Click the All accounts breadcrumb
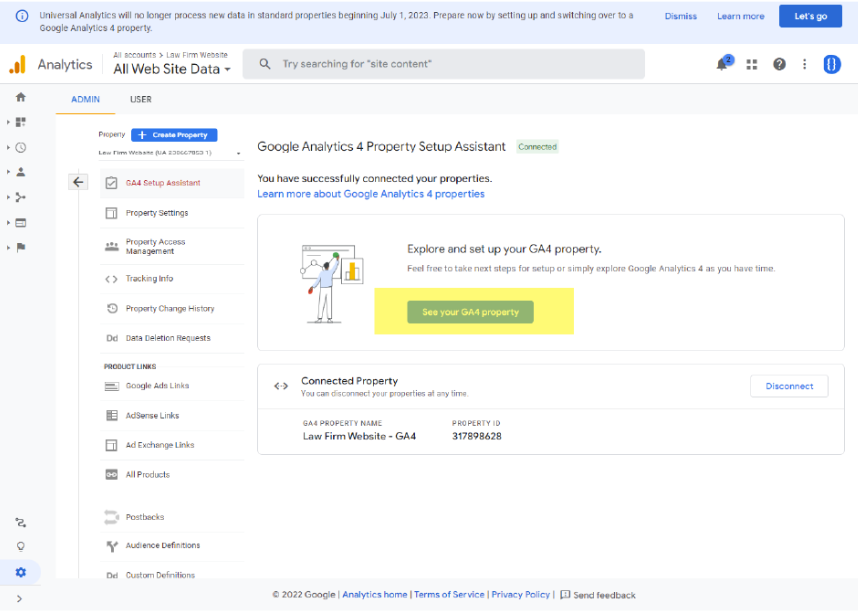The width and height of the screenshot is (860, 615). tap(134, 55)
